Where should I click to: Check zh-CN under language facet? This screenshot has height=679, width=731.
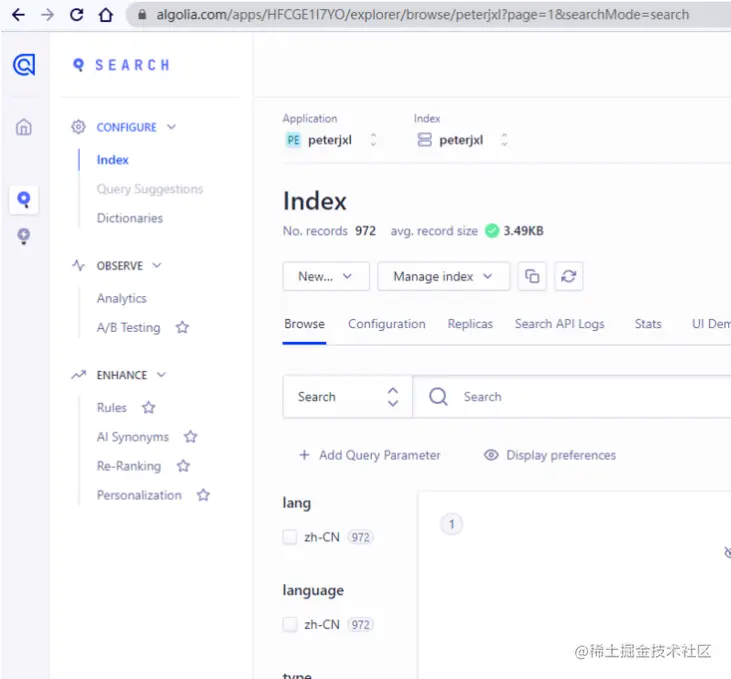click(x=290, y=624)
